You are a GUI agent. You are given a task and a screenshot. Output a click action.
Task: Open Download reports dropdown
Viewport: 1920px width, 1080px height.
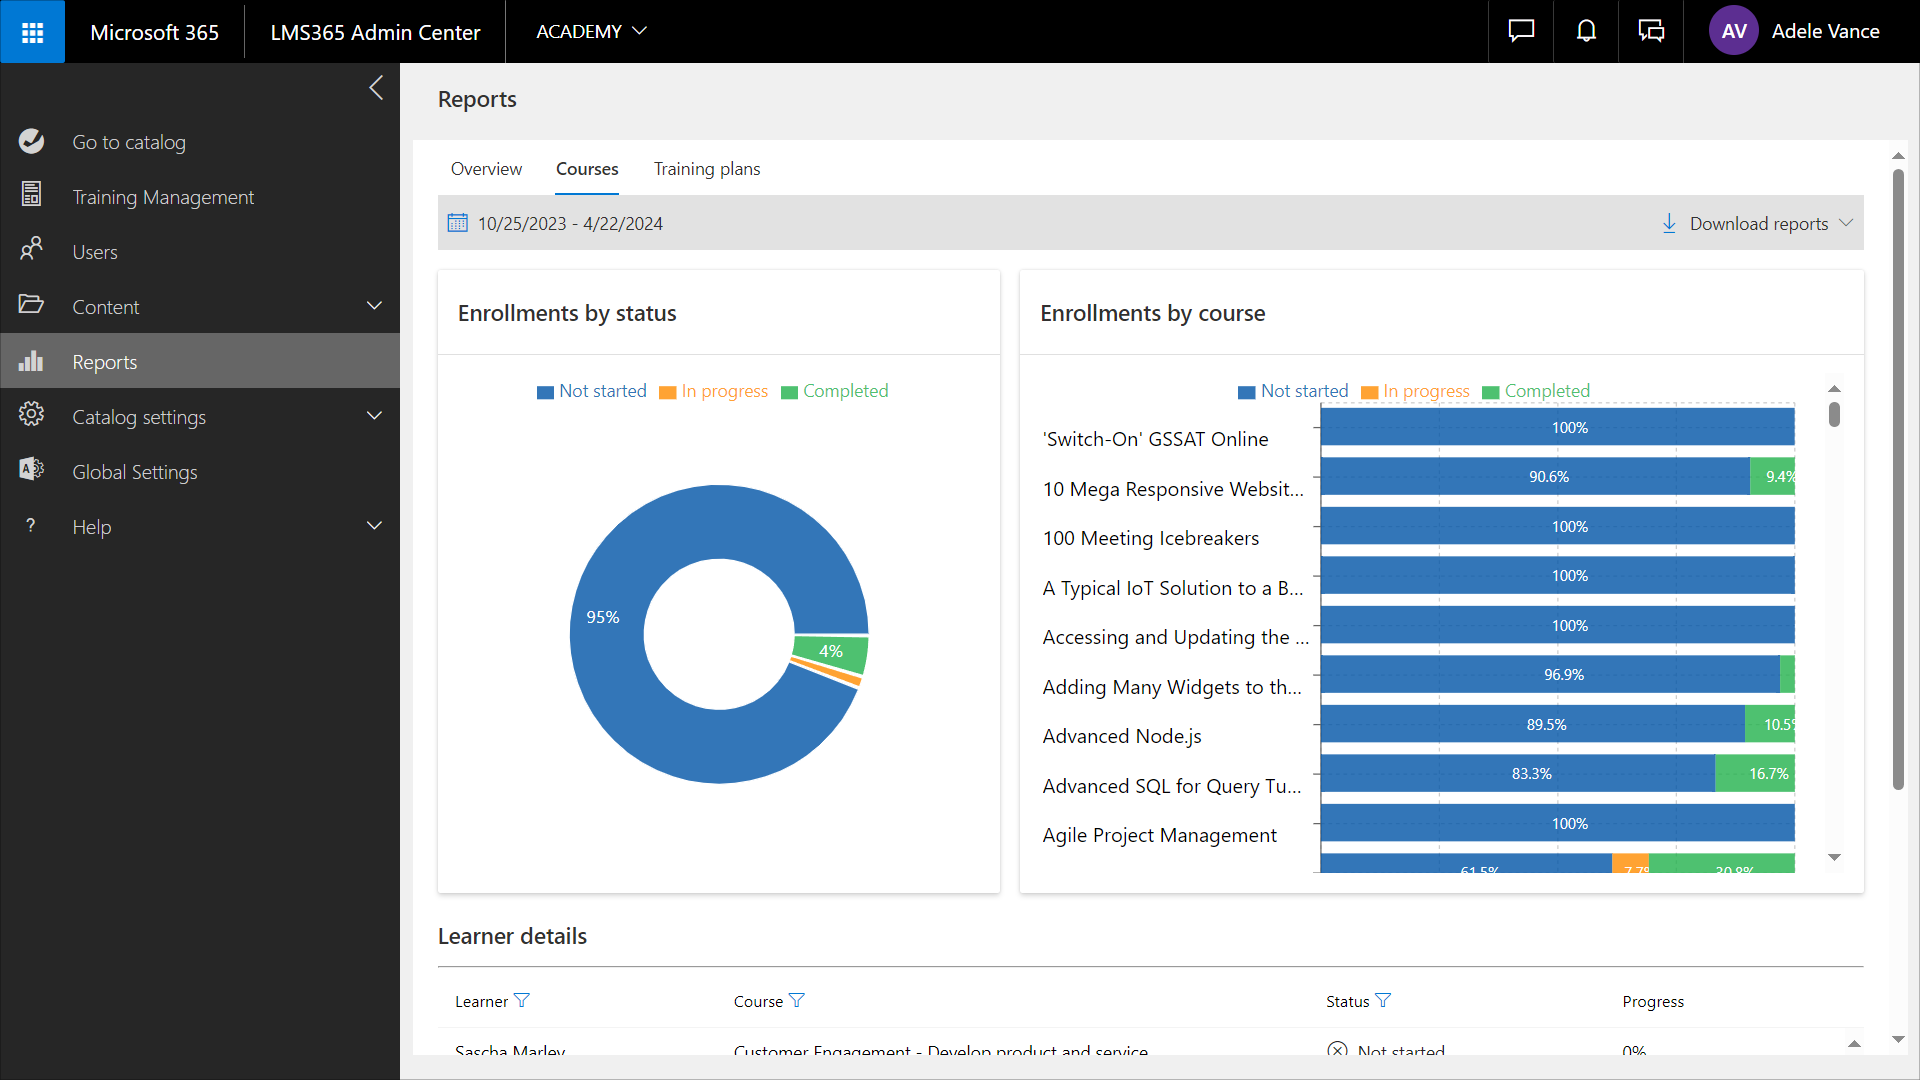point(1757,223)
